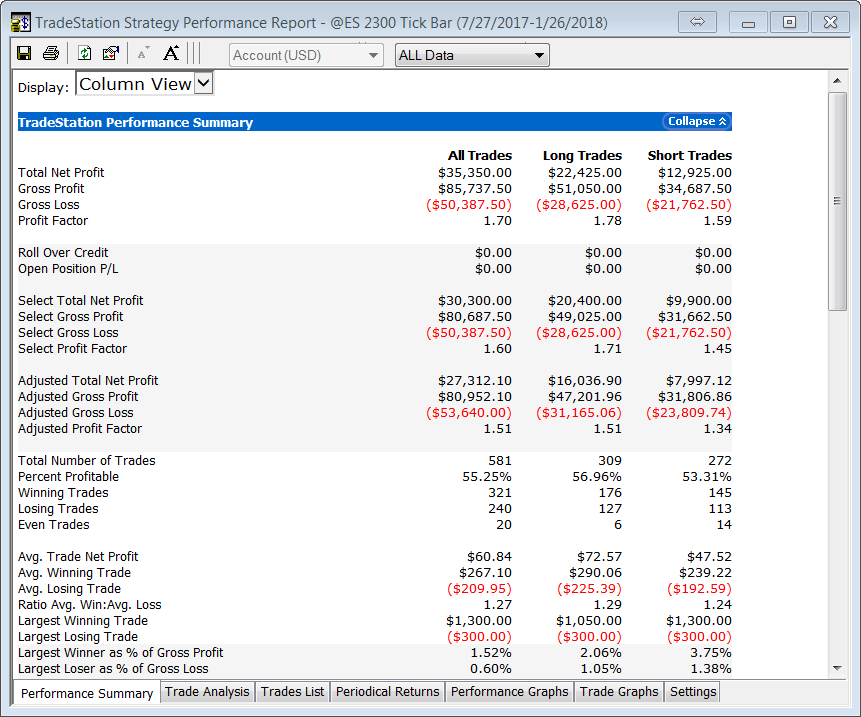Switch to the Trade Analysis tab
The width and height of the screenshot is (861, 717).
[207, 692]
